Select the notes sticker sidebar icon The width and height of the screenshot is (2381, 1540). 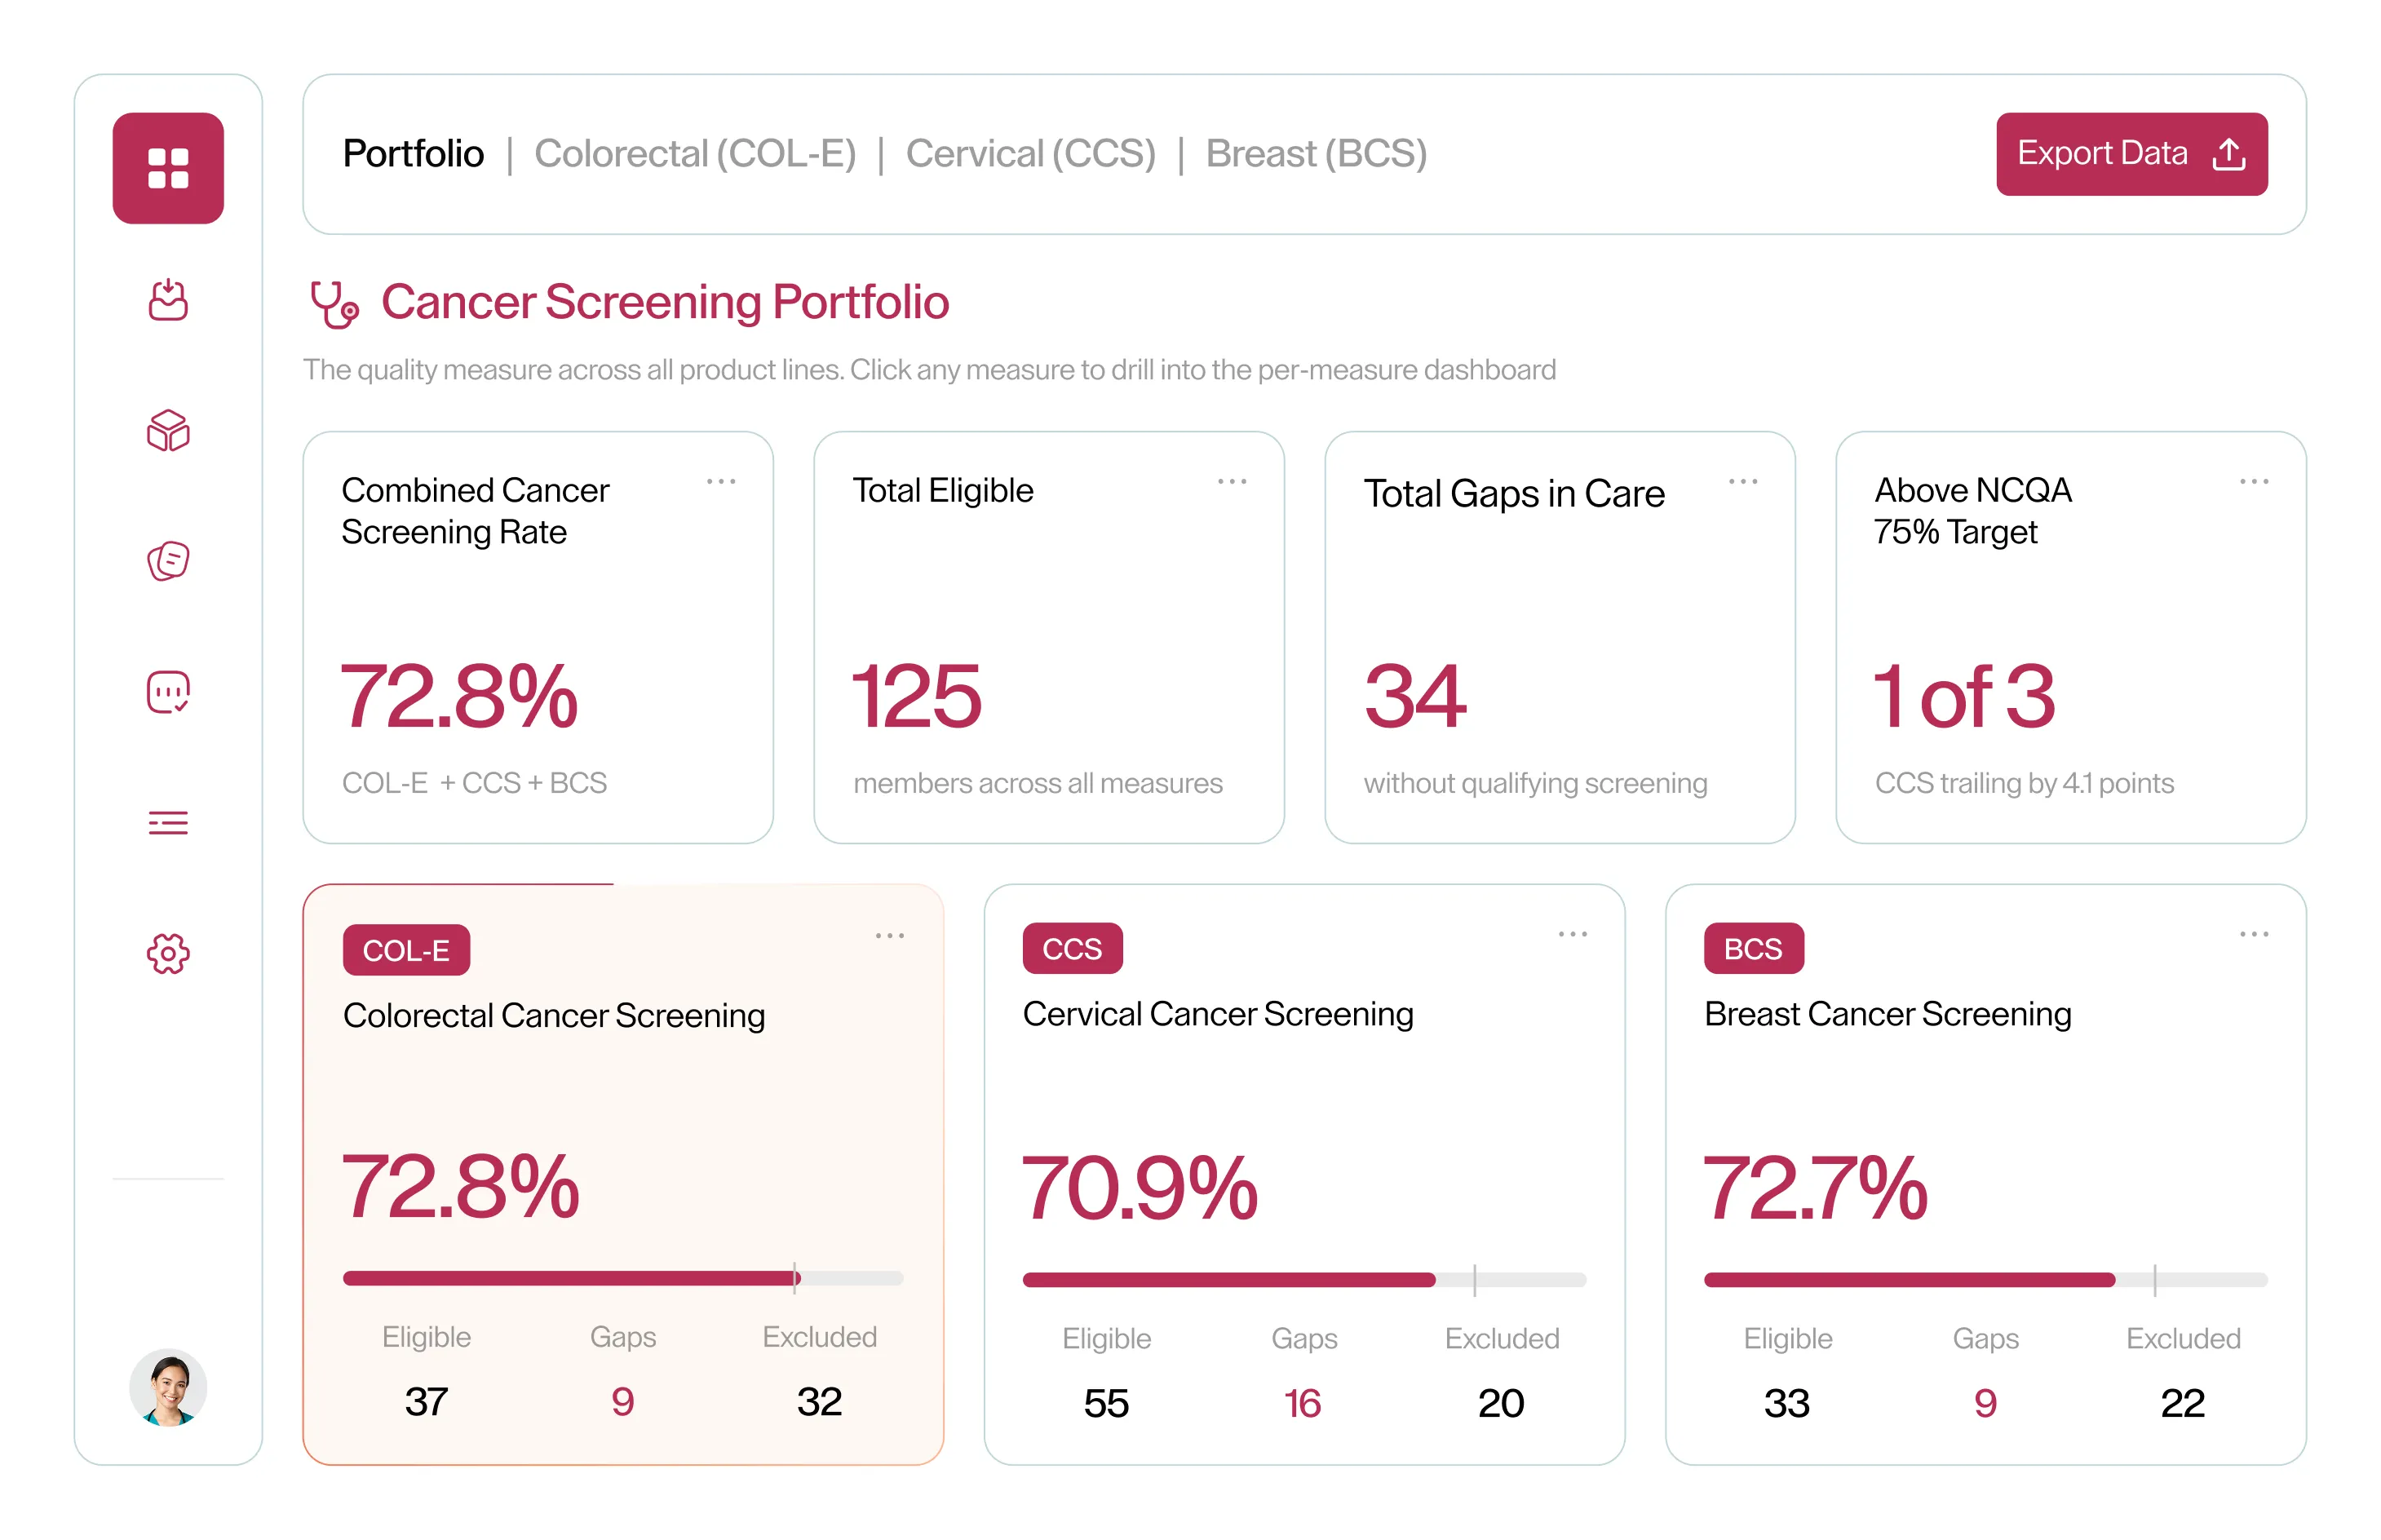pos(168,561)
